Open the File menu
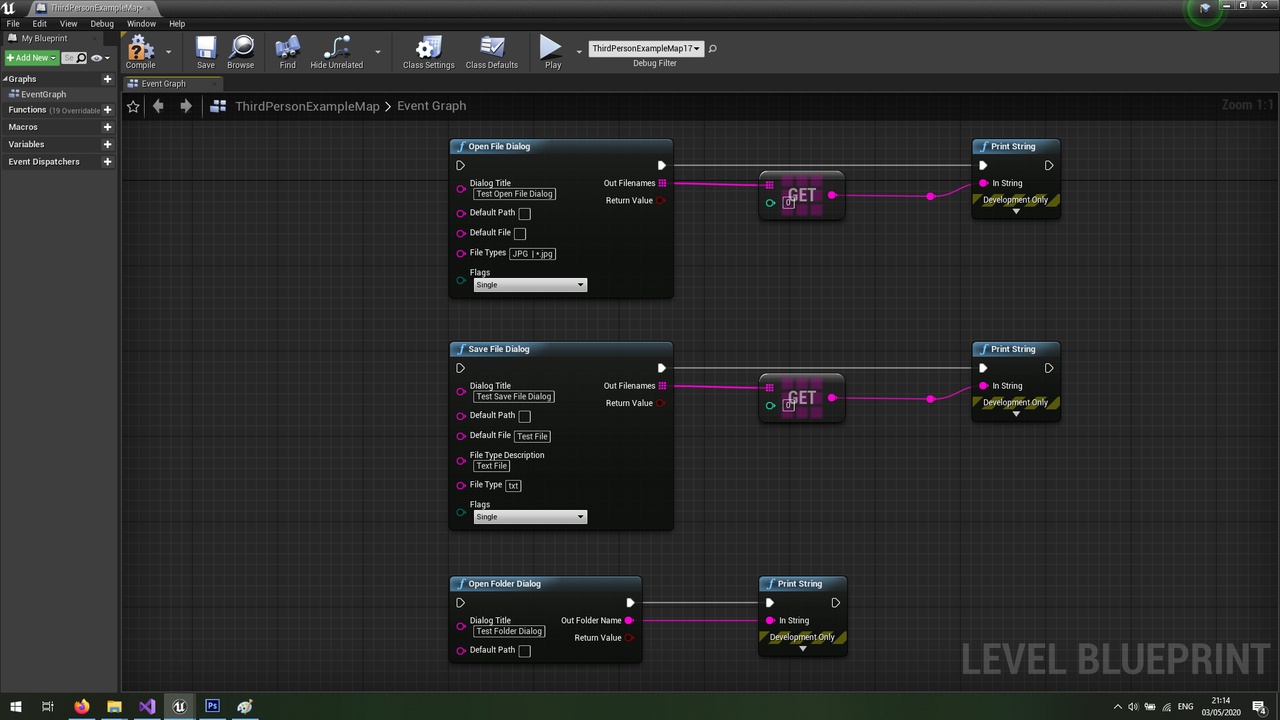The image size is (1280, 720). pos(13,23)
